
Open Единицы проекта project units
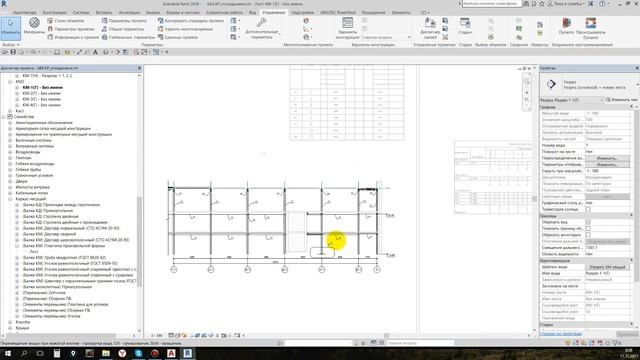point(178,37)
